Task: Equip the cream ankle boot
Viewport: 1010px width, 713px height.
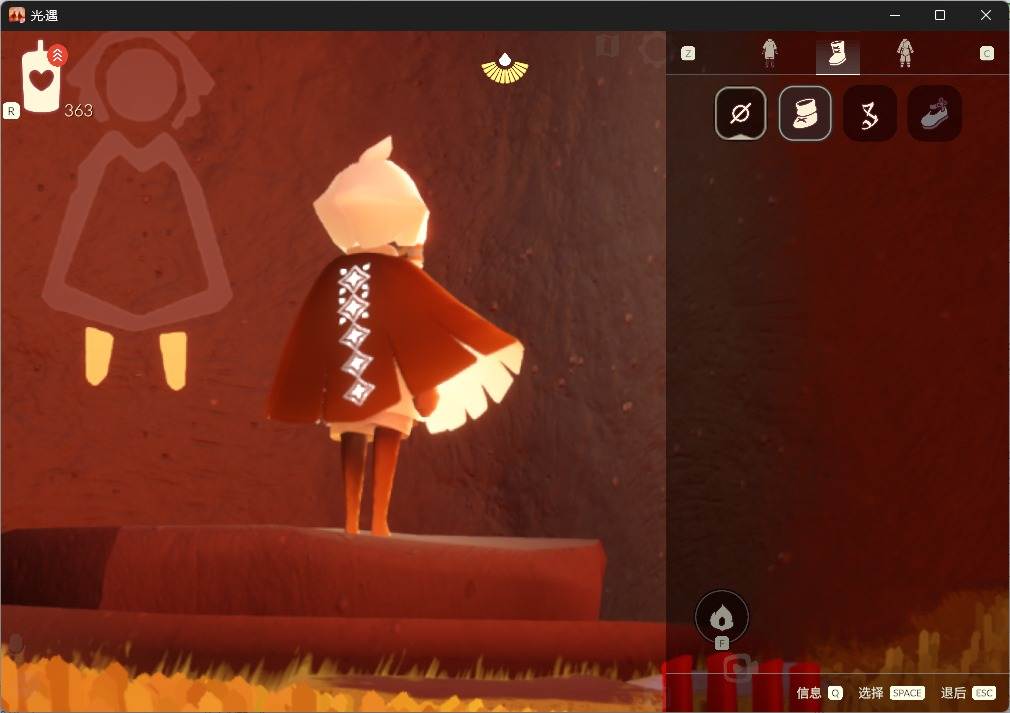Action: pos(805,113)
